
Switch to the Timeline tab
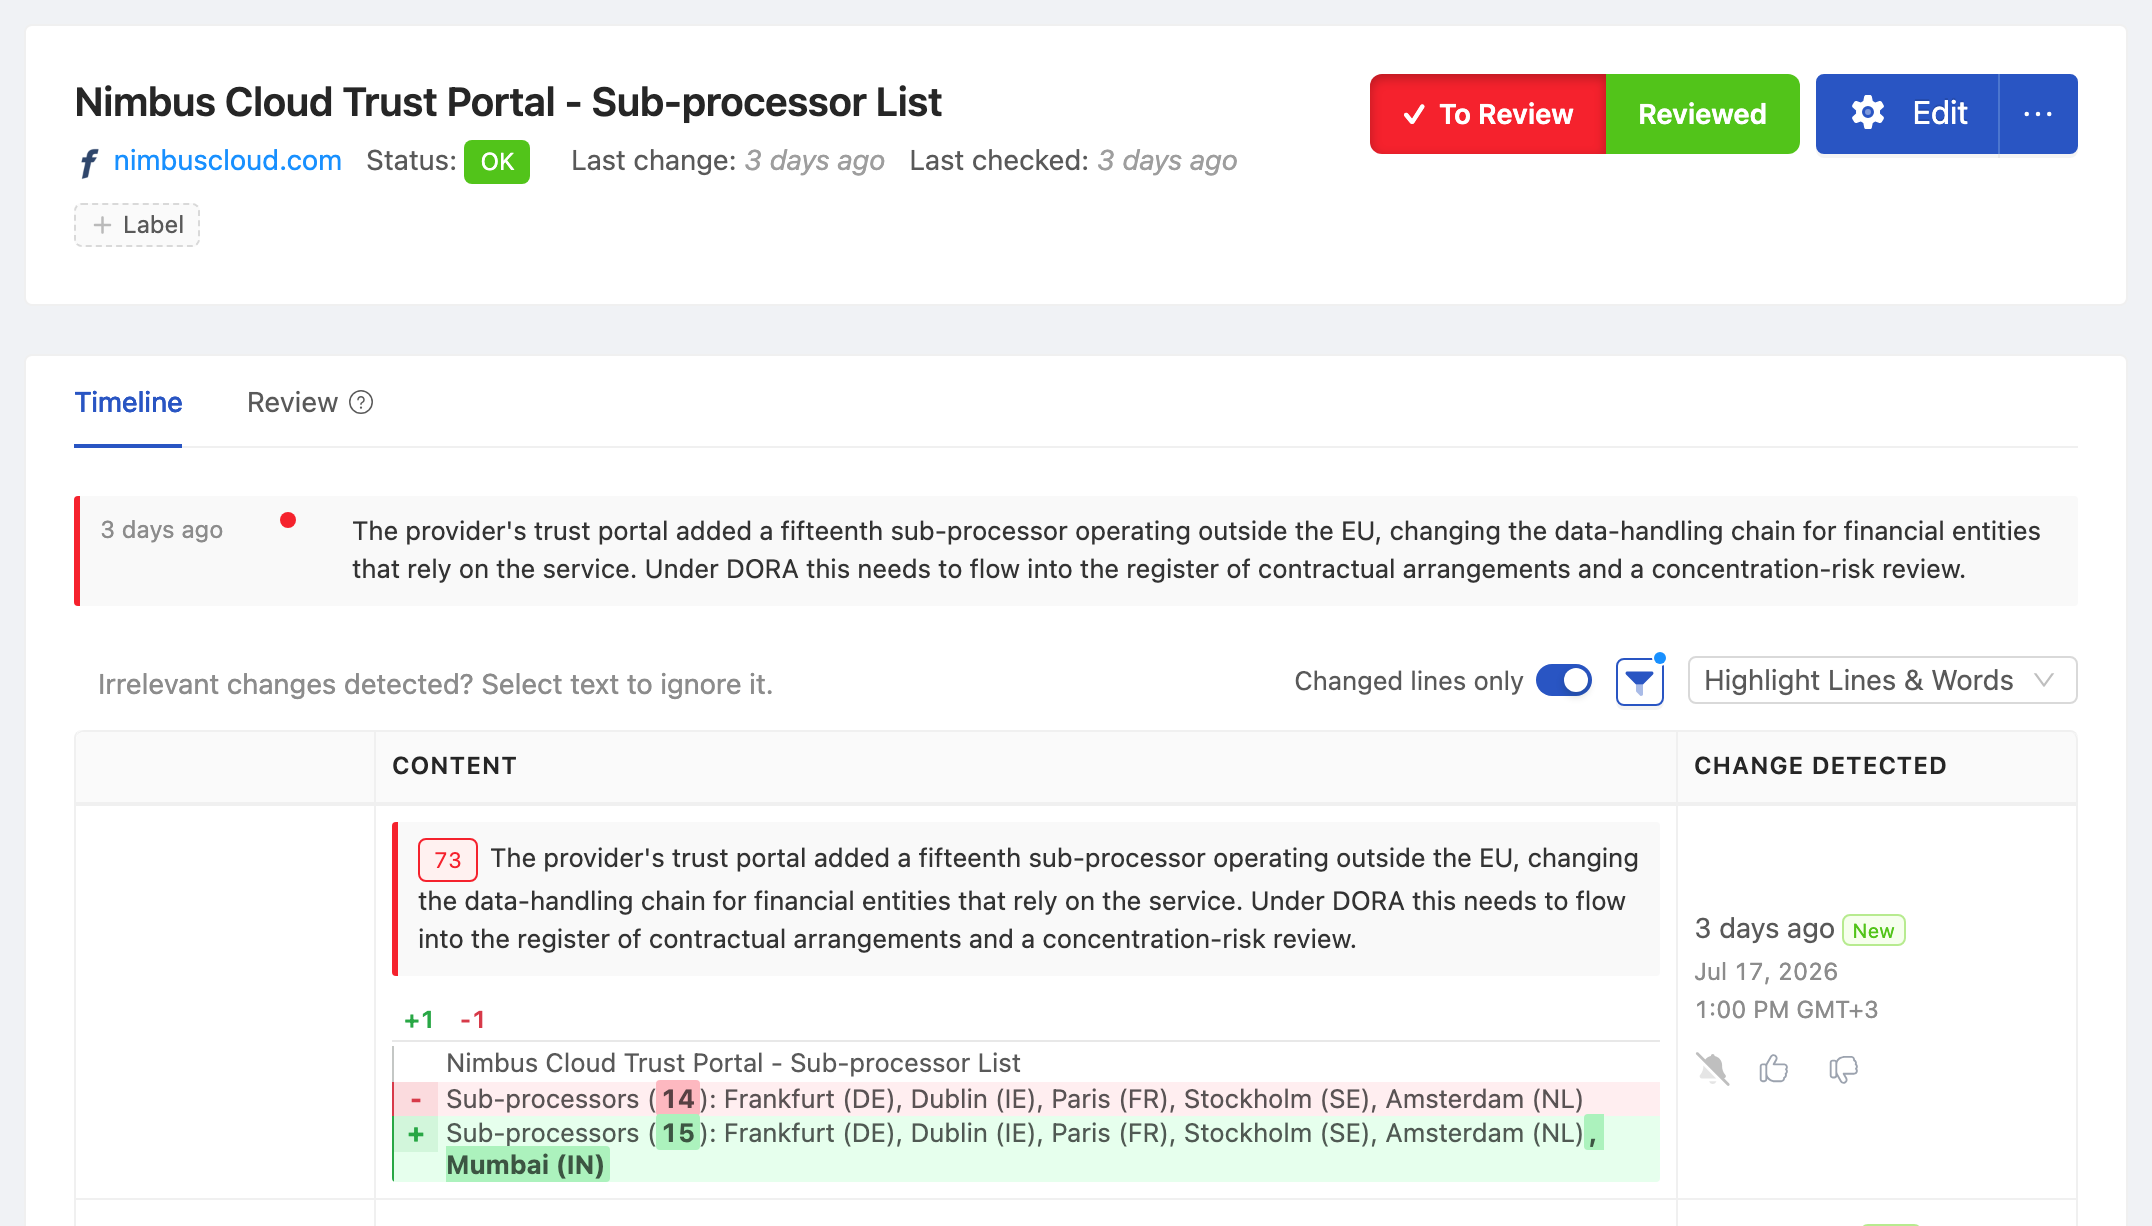click(x=128, y=402)
